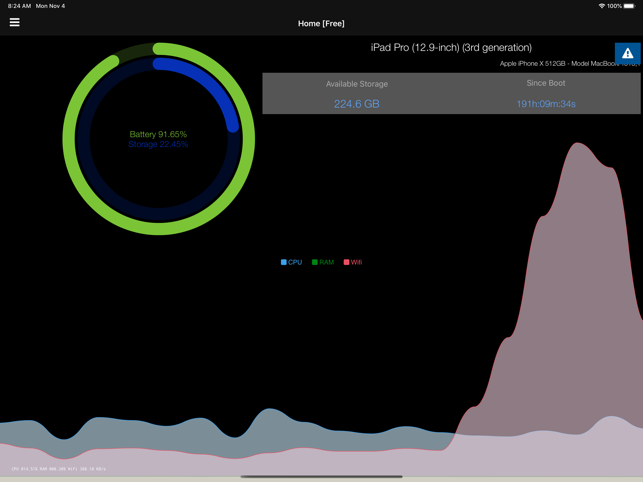Click the Home [Free] title
Viewport: 643px width, 482px height.
click(x=321, y=23)
